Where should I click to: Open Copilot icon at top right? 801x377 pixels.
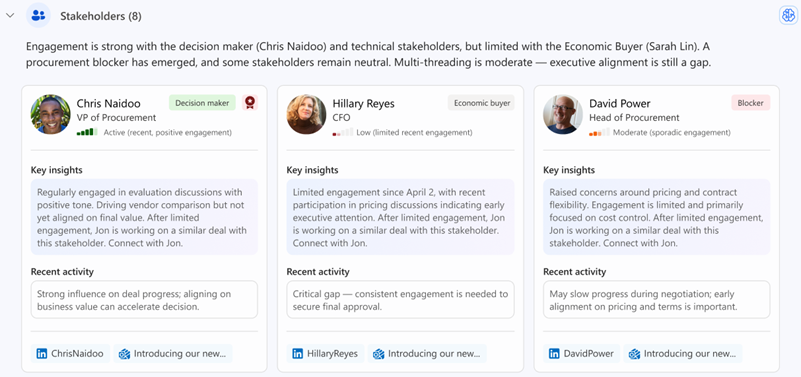click(788, 15)
